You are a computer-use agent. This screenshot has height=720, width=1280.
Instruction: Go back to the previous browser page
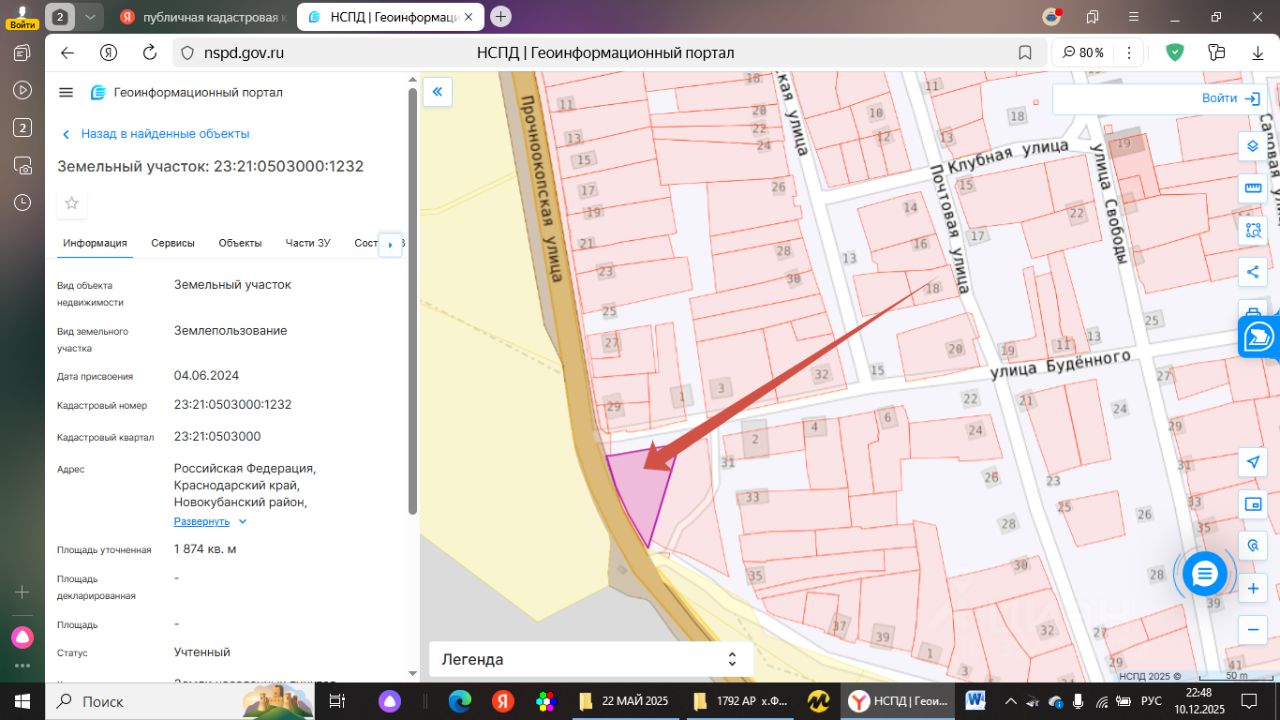coord(67,53)
